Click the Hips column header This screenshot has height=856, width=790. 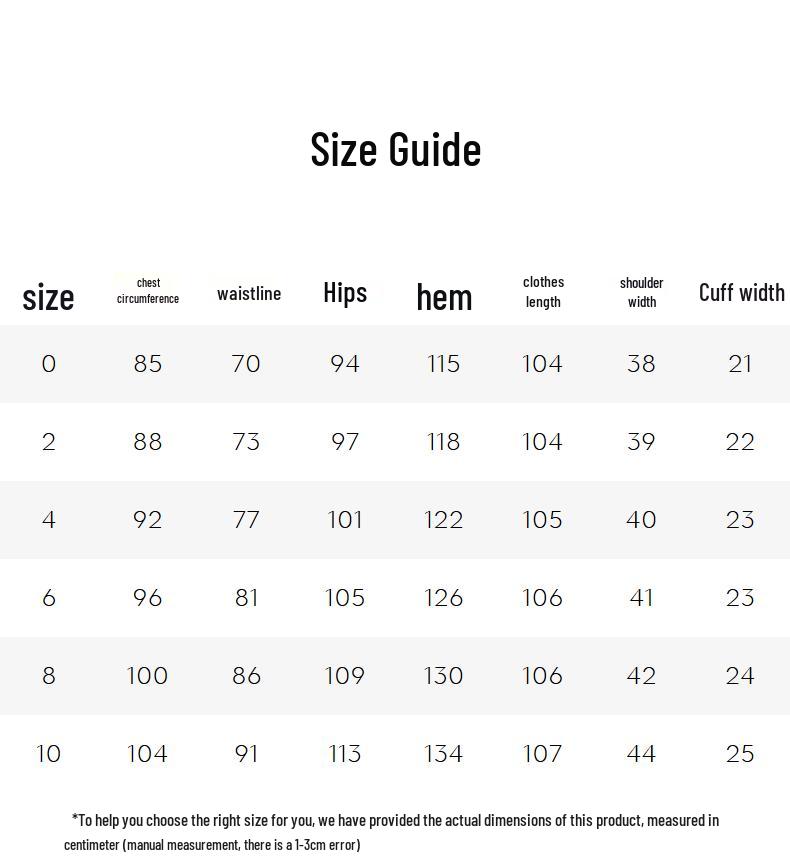345,292
